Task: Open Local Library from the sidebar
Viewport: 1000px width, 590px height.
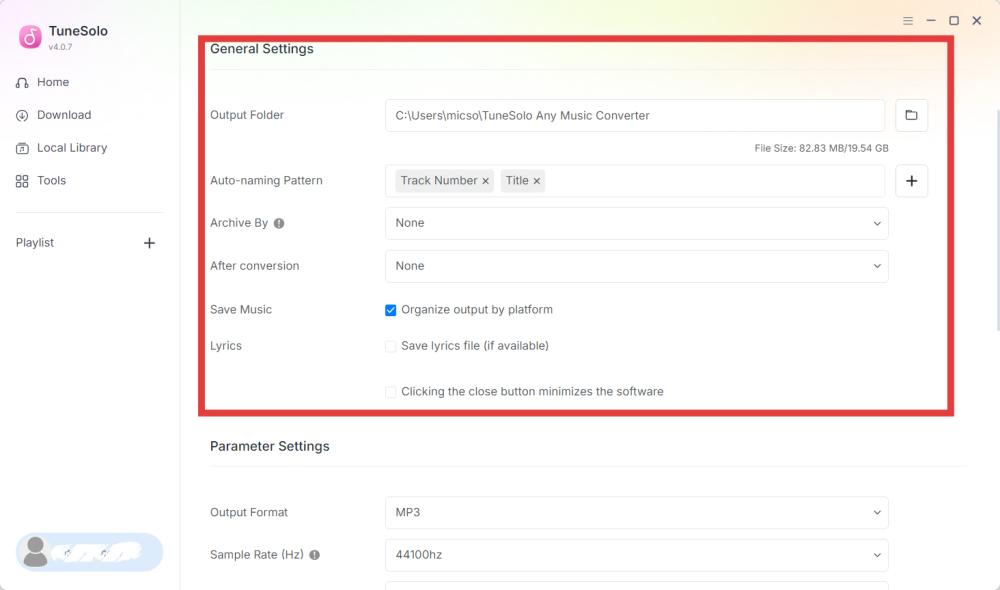Action: (x=61, y=148)
